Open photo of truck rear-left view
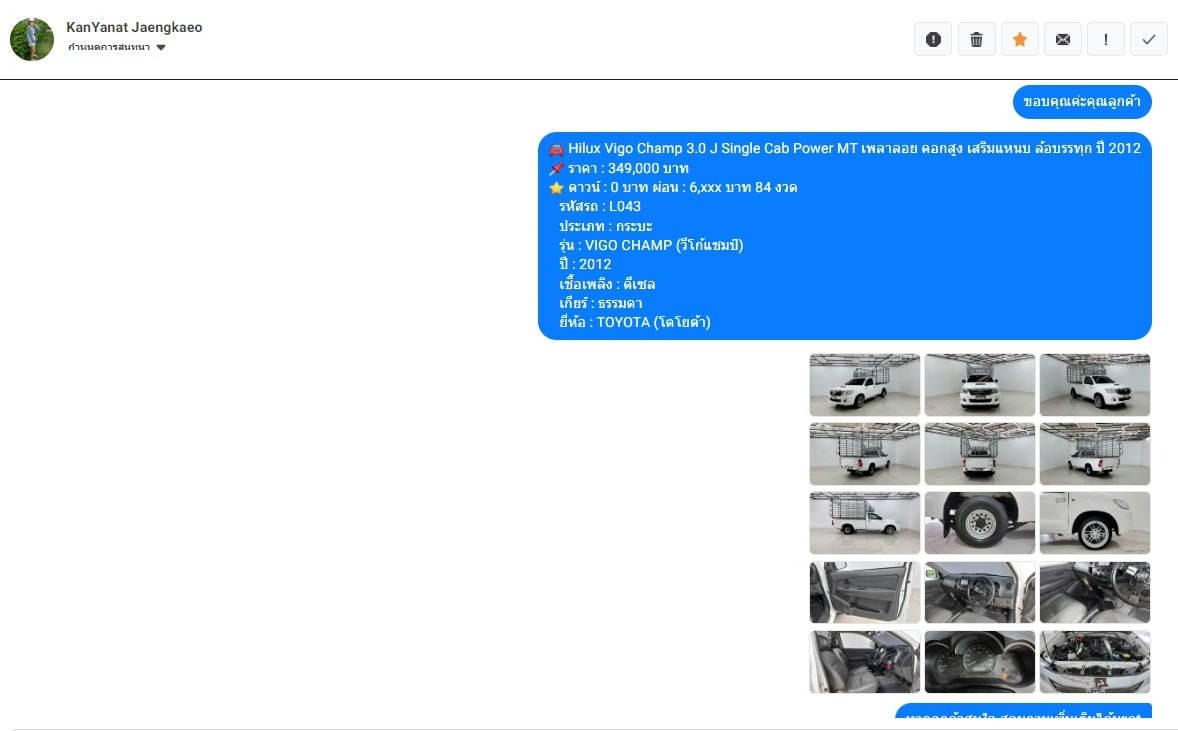 pos(865,454)
